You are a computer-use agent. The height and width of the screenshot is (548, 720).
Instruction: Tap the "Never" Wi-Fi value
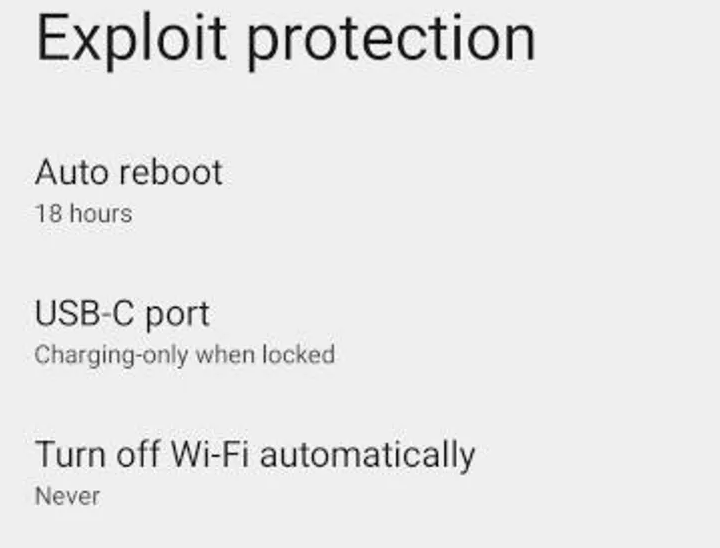(67, 495)
